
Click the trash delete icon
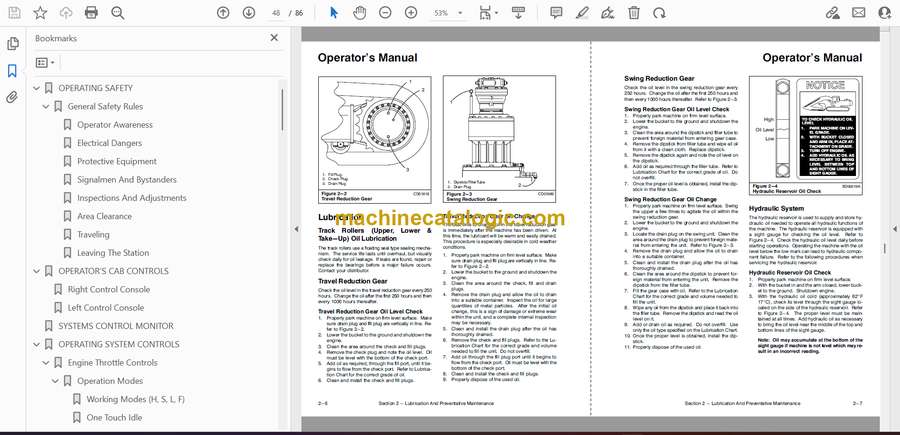tap(634, 13)
